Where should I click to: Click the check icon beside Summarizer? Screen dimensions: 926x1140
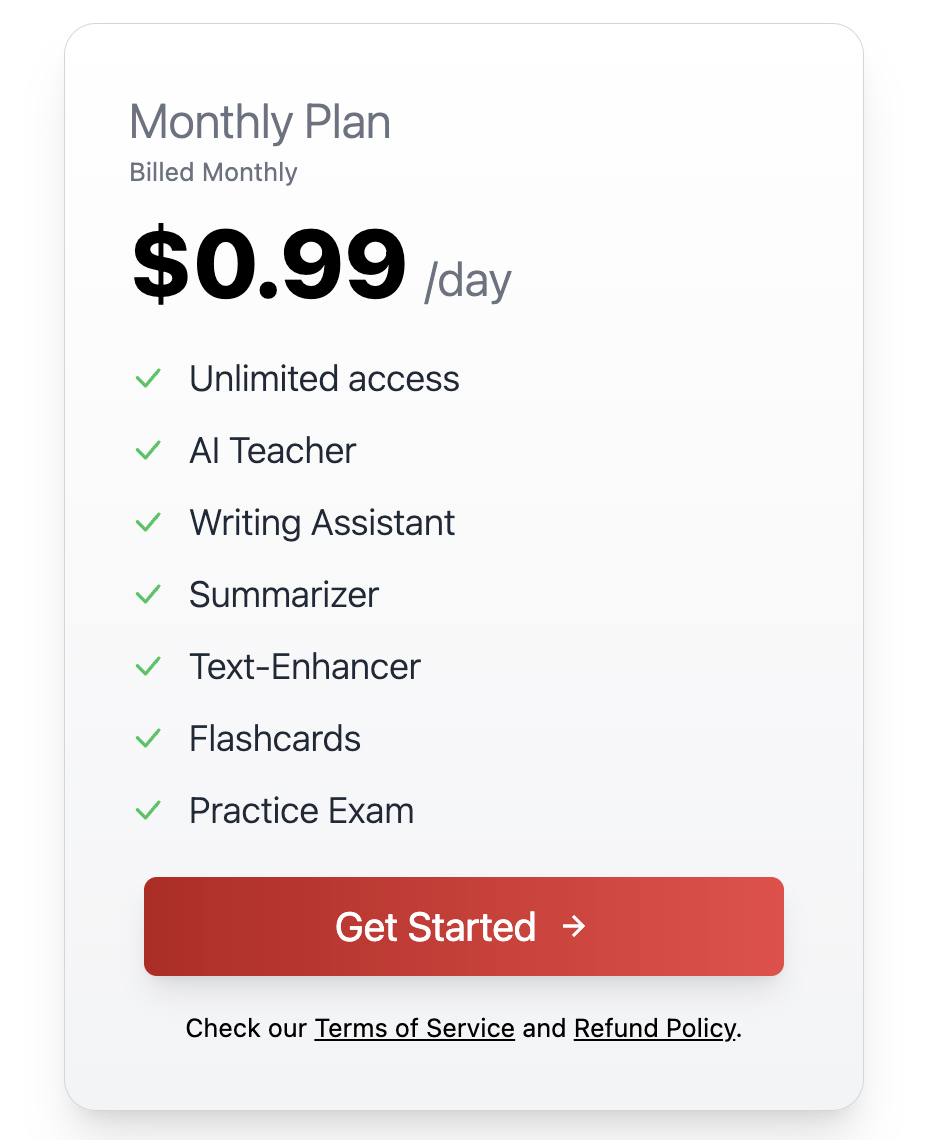pyautogui.click(x=148, y=595)
